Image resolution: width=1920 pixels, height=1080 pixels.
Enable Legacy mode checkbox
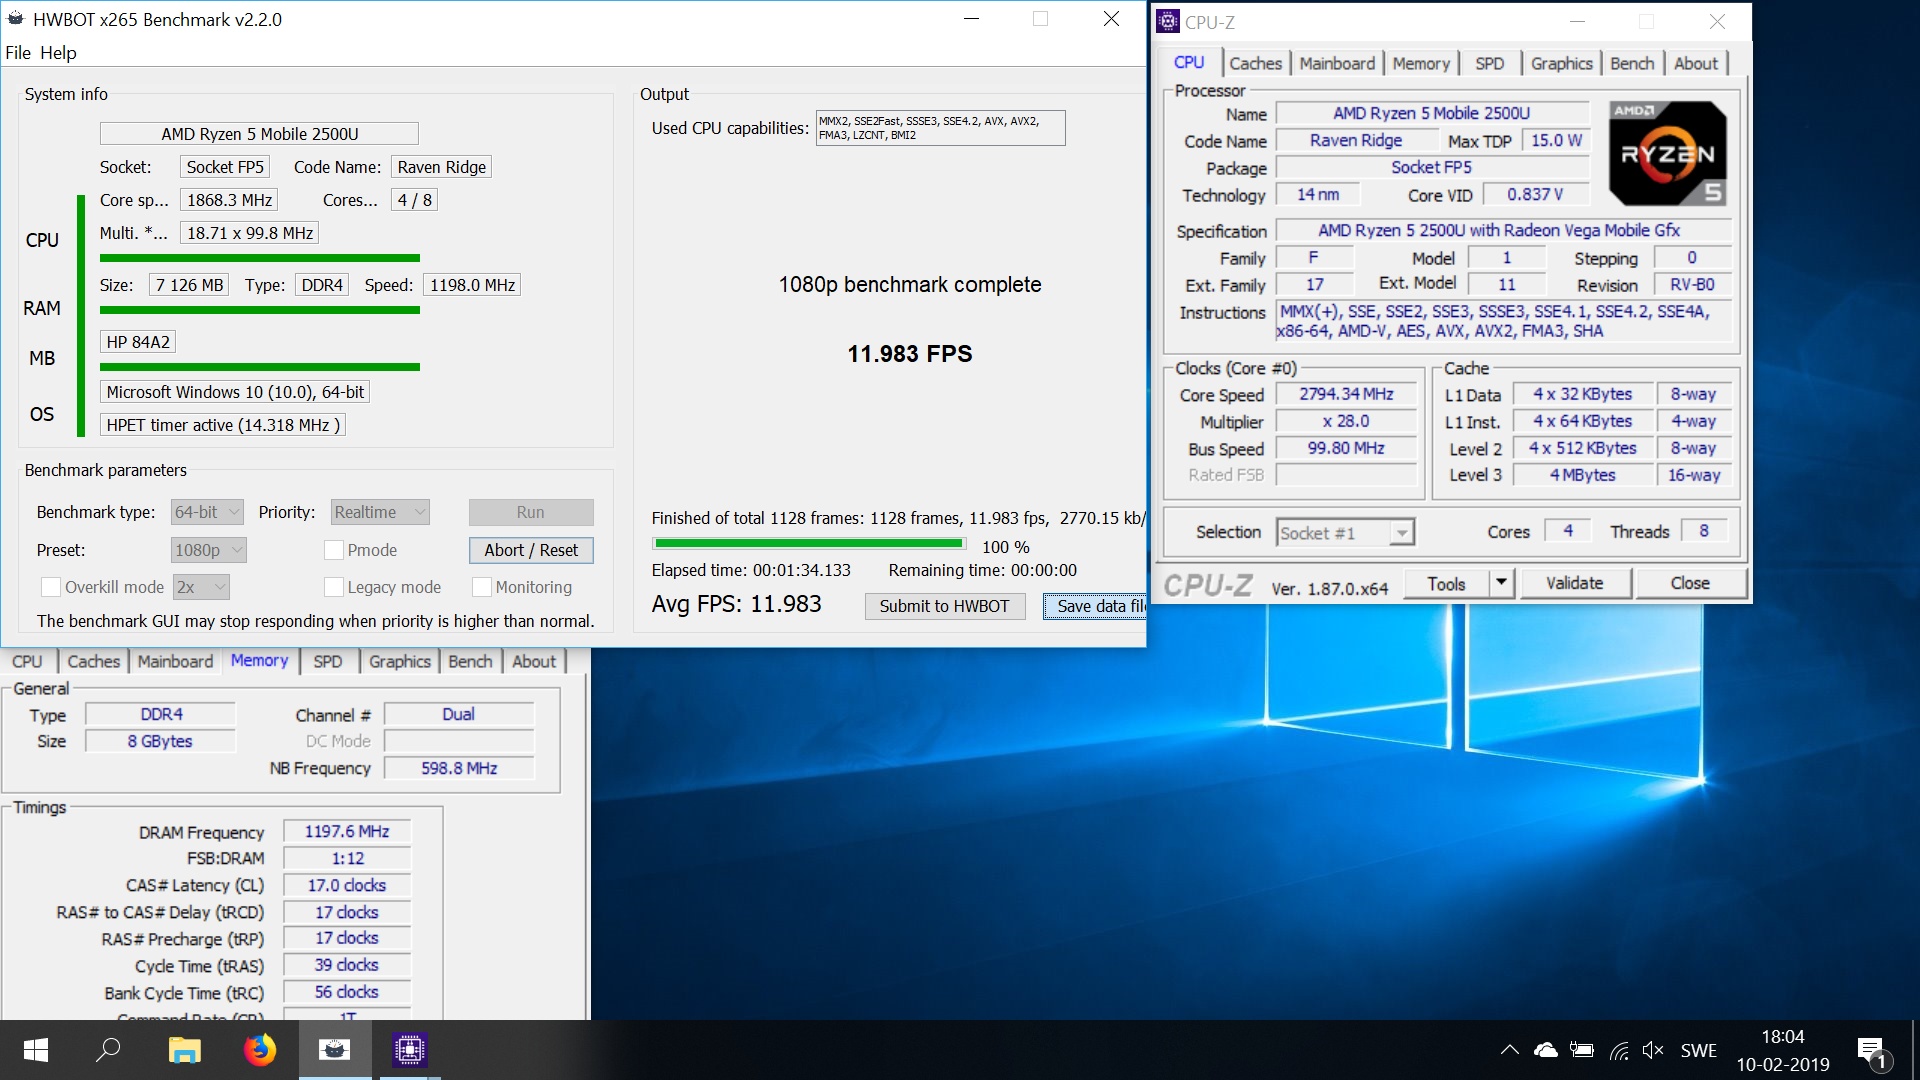pyautogui.click(x=334, y=587)
